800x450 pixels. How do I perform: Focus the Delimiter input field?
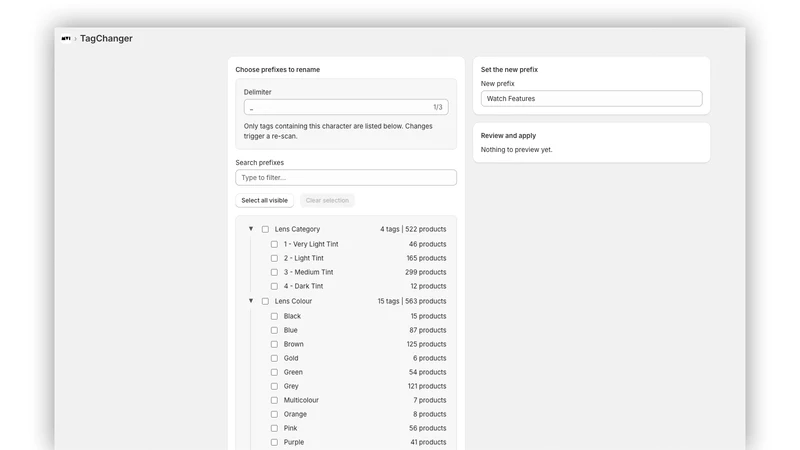click(x=346, y=107)
